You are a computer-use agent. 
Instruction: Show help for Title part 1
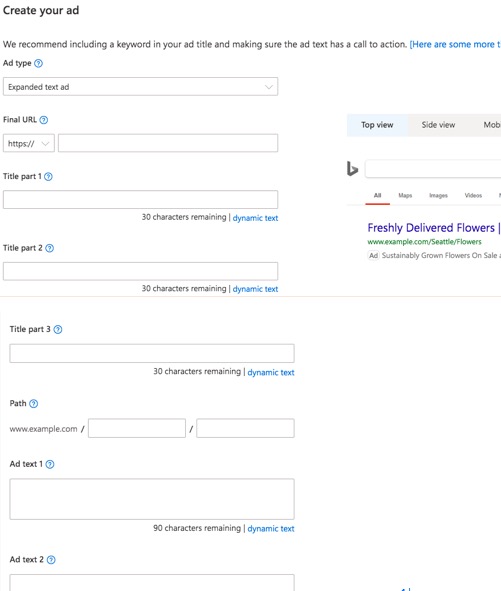coord(48,176)
